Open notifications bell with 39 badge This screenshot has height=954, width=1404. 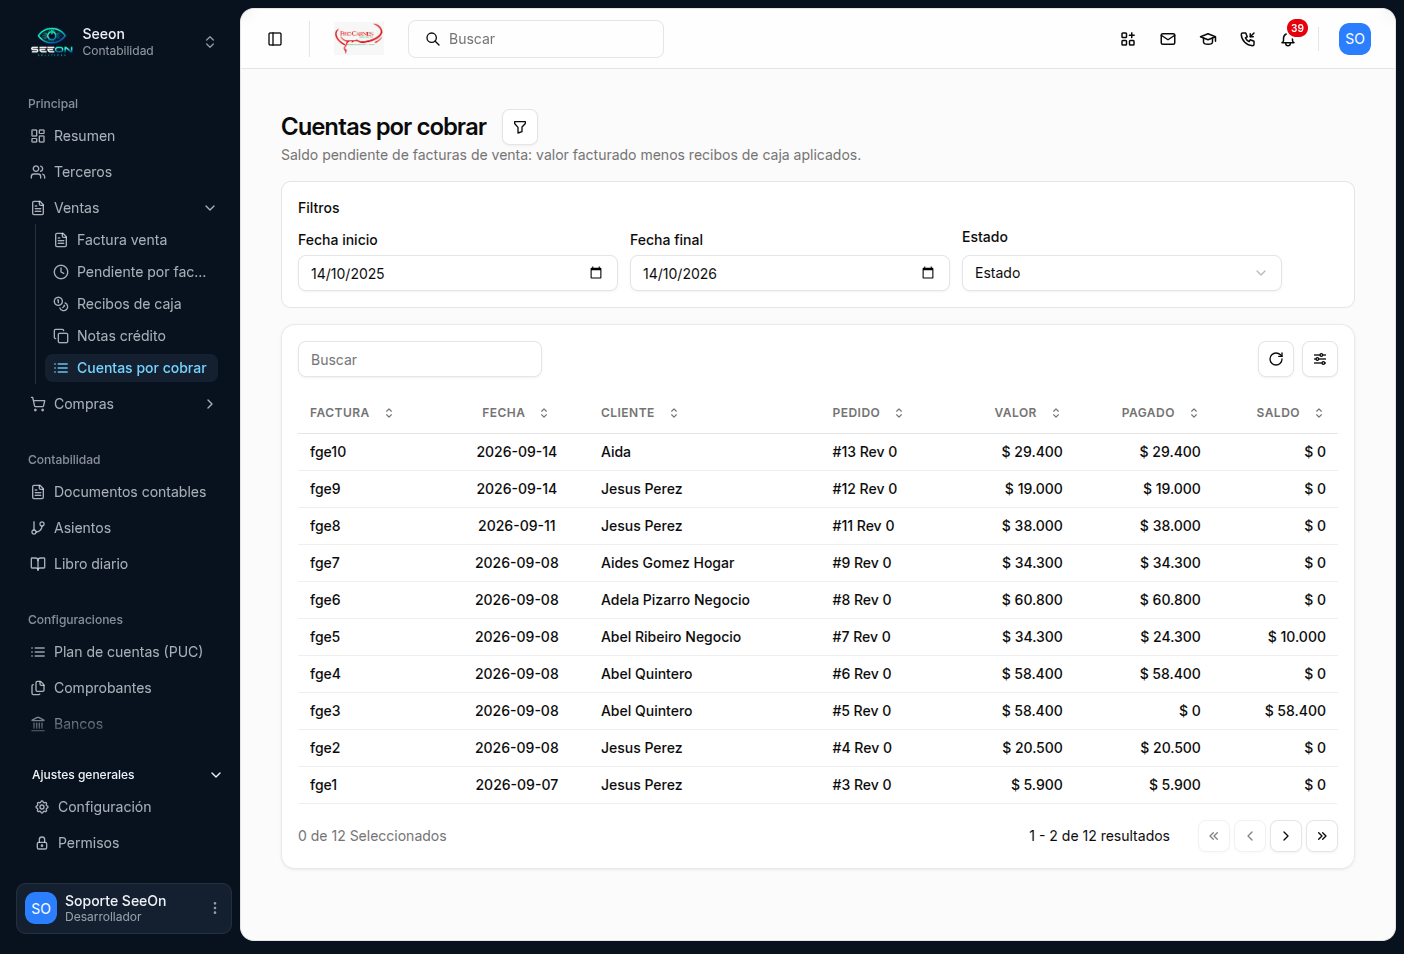coord(1288,39)
